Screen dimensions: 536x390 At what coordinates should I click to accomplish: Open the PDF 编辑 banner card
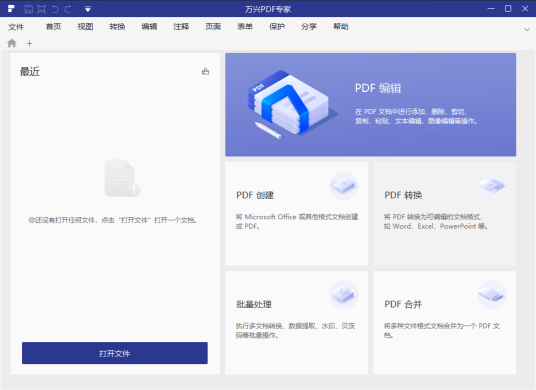tap(371, 105)
